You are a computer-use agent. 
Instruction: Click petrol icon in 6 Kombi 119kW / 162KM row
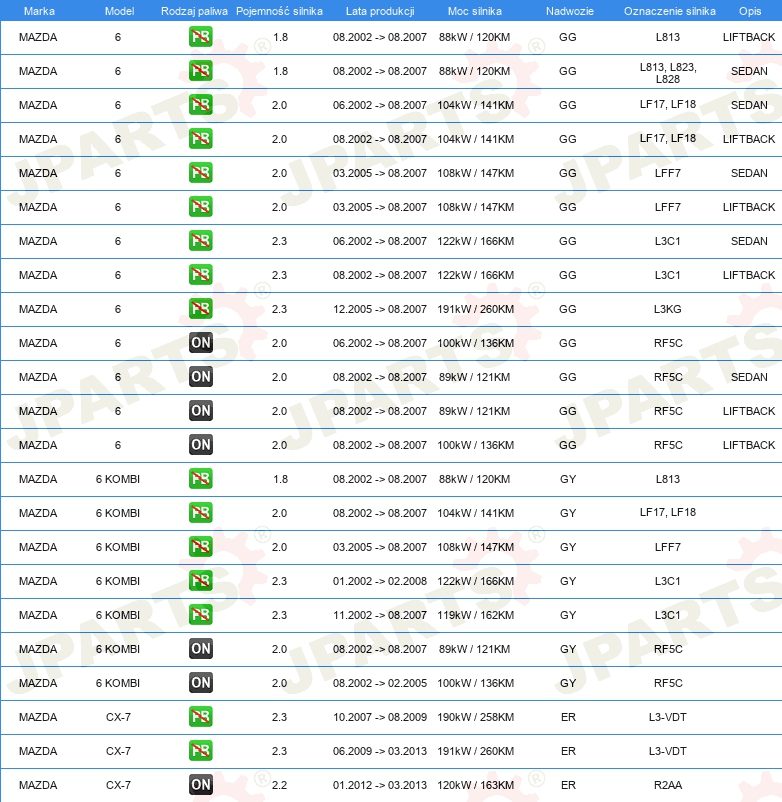click(x=200, y=615)
